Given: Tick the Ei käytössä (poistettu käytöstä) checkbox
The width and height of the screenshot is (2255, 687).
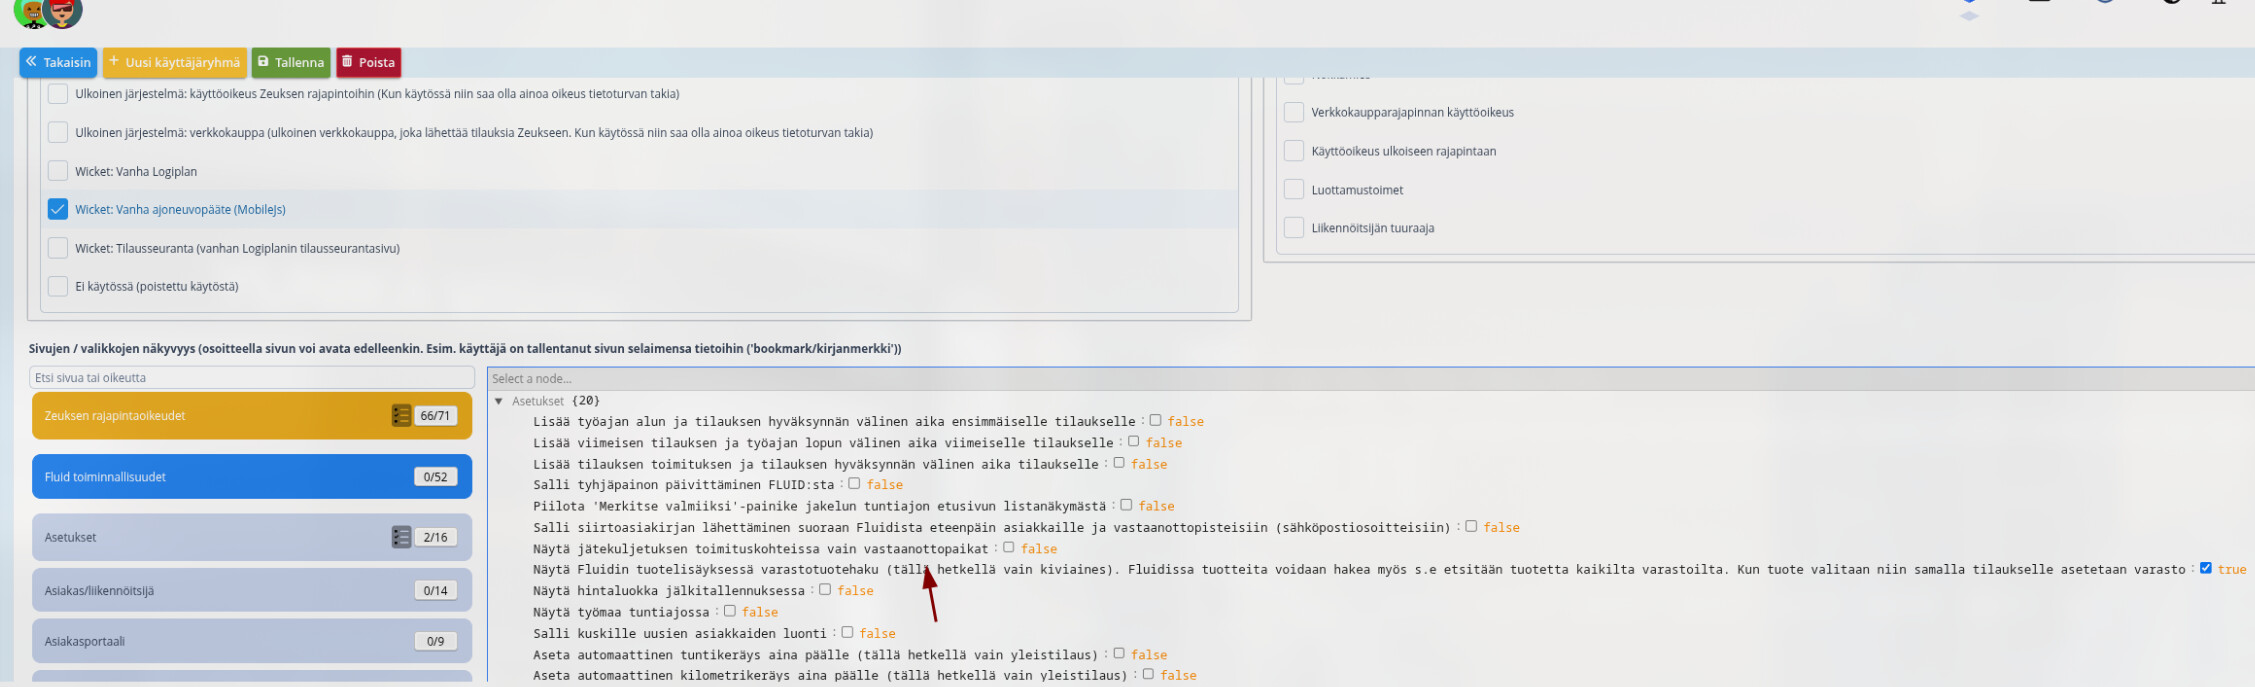Looking at the screenshot, I should coord(58,286).
